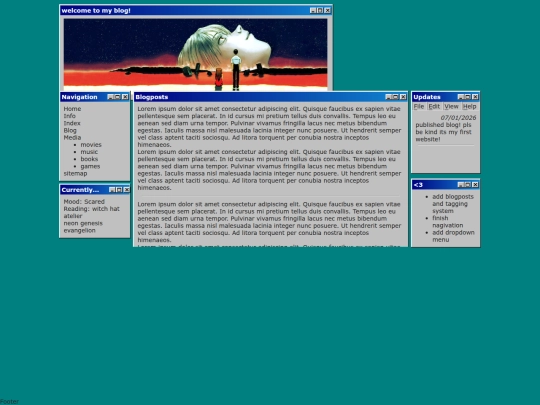Open the Blog link in Navigation

pos(70,131)
